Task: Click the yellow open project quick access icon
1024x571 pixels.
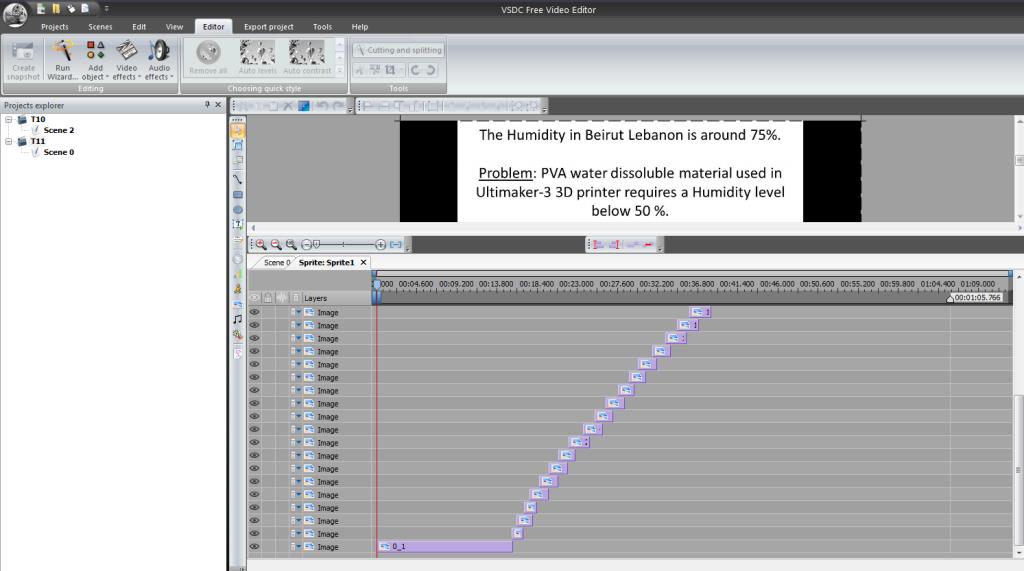Action: (56, 8)
